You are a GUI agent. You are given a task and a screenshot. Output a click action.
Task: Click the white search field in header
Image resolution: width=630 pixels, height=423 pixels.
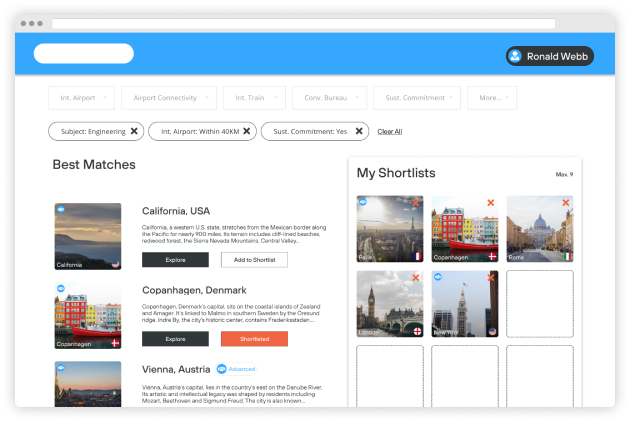tap(83, 54)
